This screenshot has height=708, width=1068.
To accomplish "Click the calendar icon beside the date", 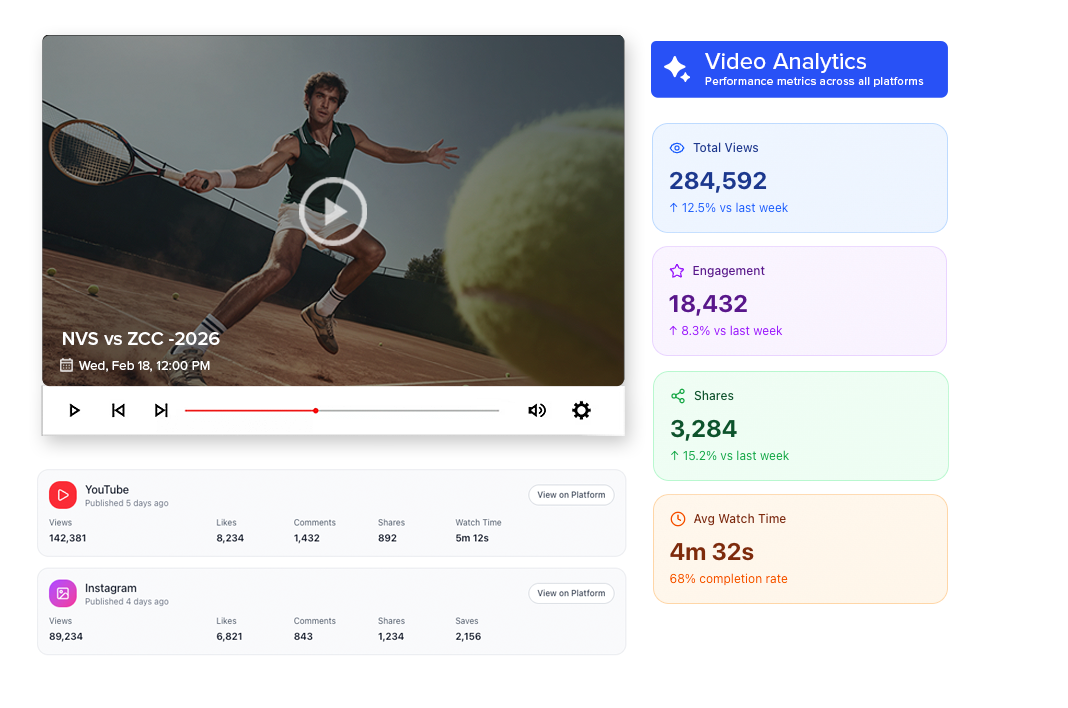I will tap(67, 365).
